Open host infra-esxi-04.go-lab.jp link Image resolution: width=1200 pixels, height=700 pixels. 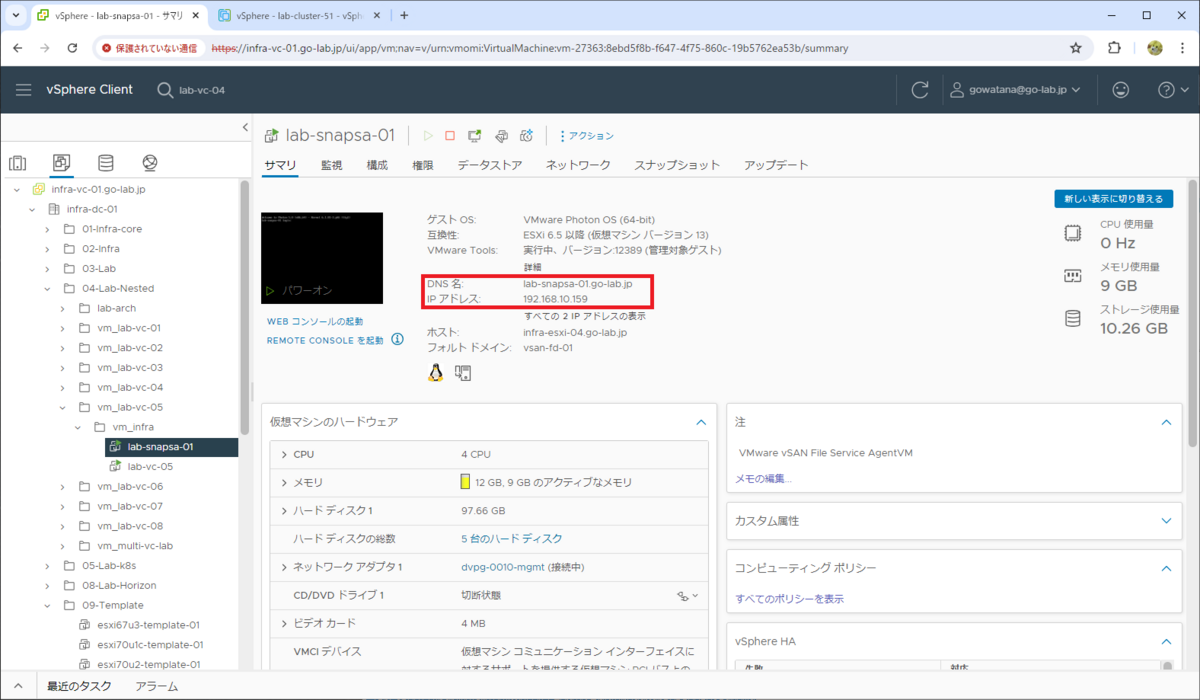(x=575, y=332)
